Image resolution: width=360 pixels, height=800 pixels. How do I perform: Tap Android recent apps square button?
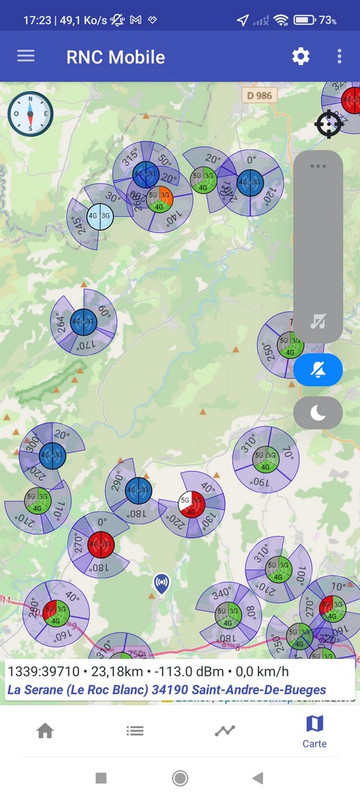pyautogui.click(x=101, y=778)
